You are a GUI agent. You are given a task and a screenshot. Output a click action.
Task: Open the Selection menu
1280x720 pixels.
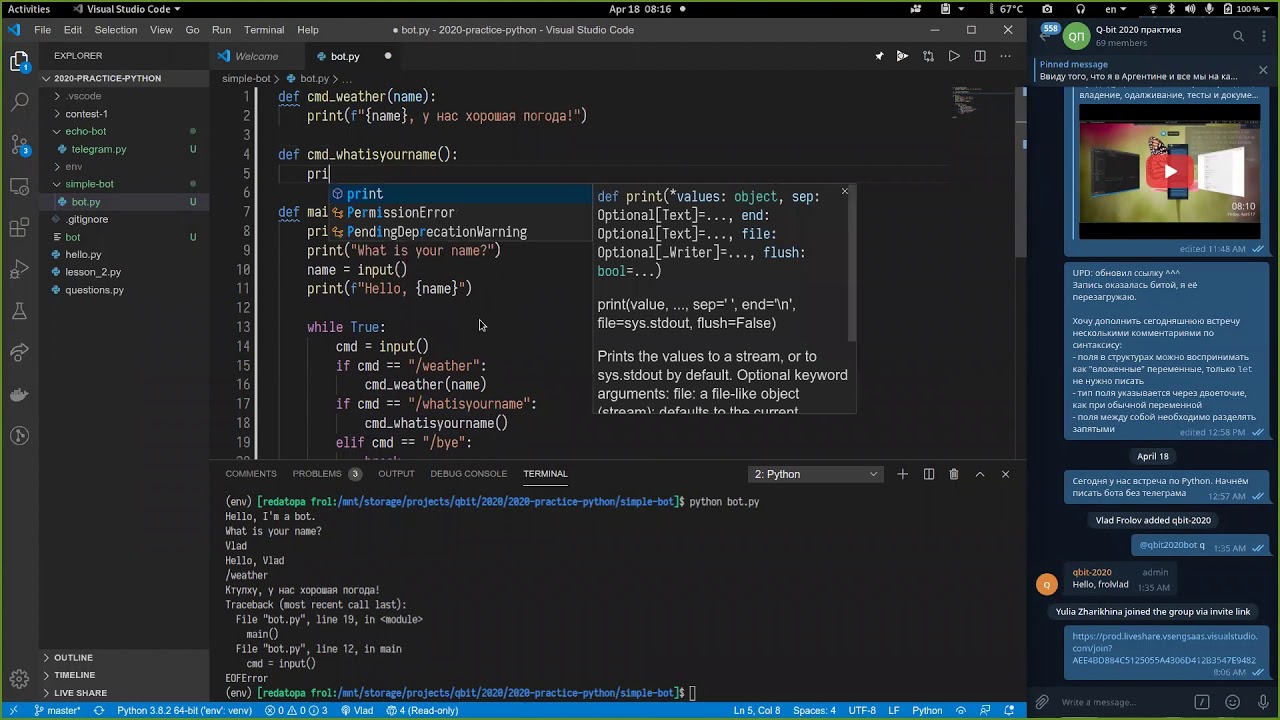(x=116, y=30)
